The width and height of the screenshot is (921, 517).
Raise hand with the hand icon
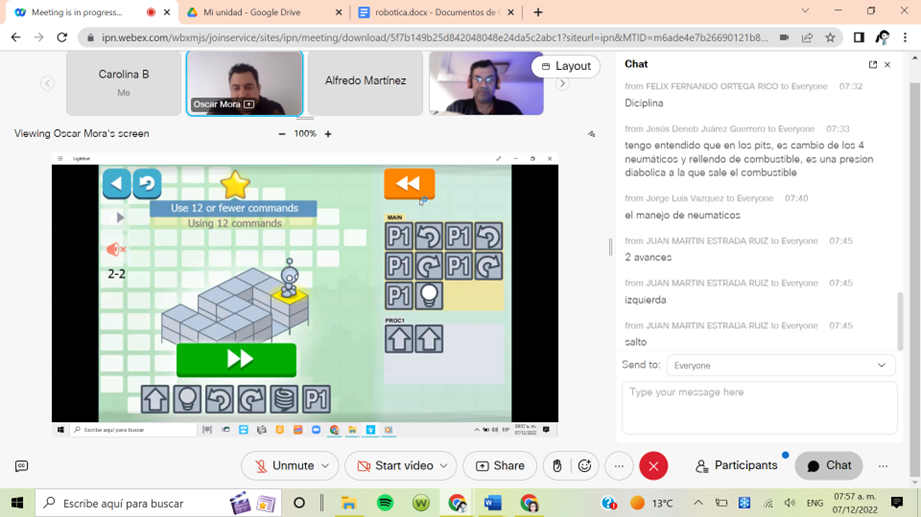[x=557, y=466]
